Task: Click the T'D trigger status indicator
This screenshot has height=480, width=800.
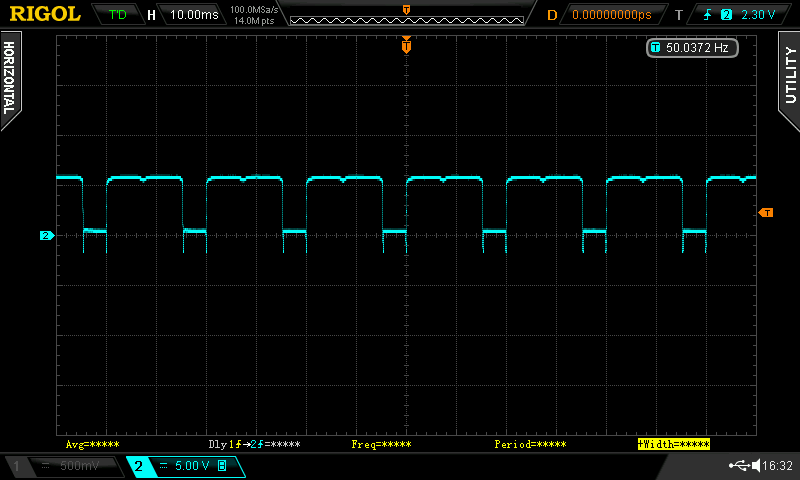Action: pyautogui.click(x=117, y=15)
